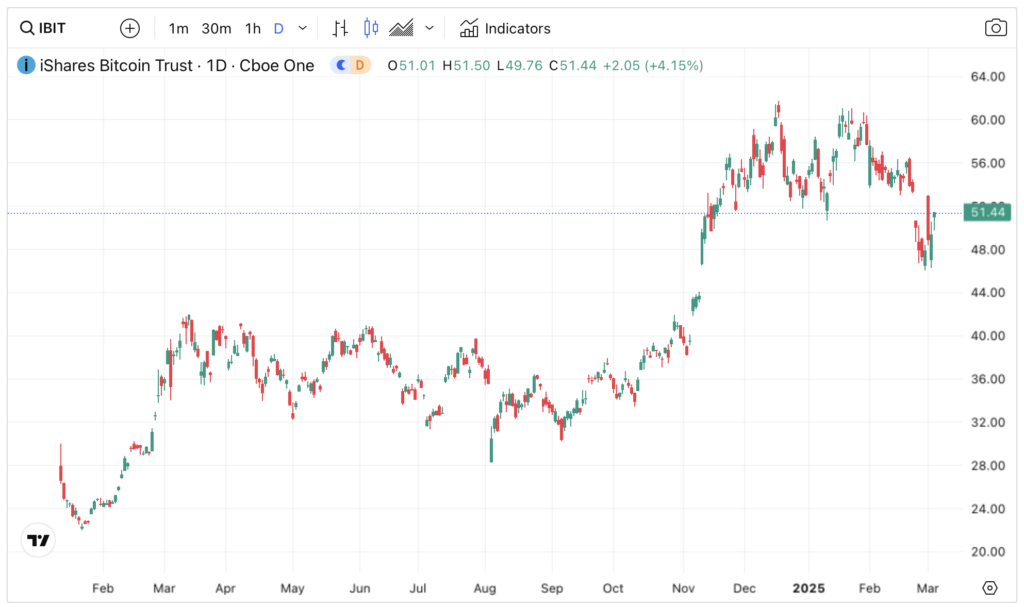This screenshot has width=1024, height=607.
Task: Click the blue info icon beside iShares
Action: coord(26,65)
